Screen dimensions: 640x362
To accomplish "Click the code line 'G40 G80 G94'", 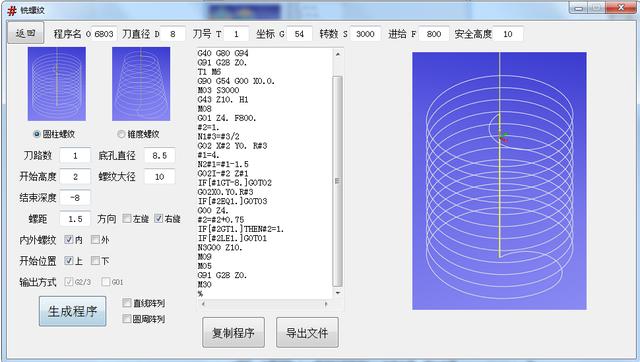I will click(223, 53).
